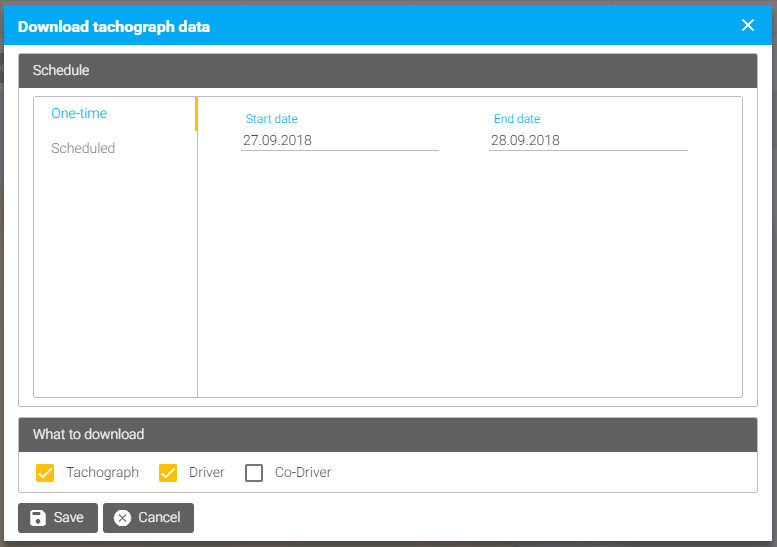
Task: Click the Start date label
Action: coord(272,119)
